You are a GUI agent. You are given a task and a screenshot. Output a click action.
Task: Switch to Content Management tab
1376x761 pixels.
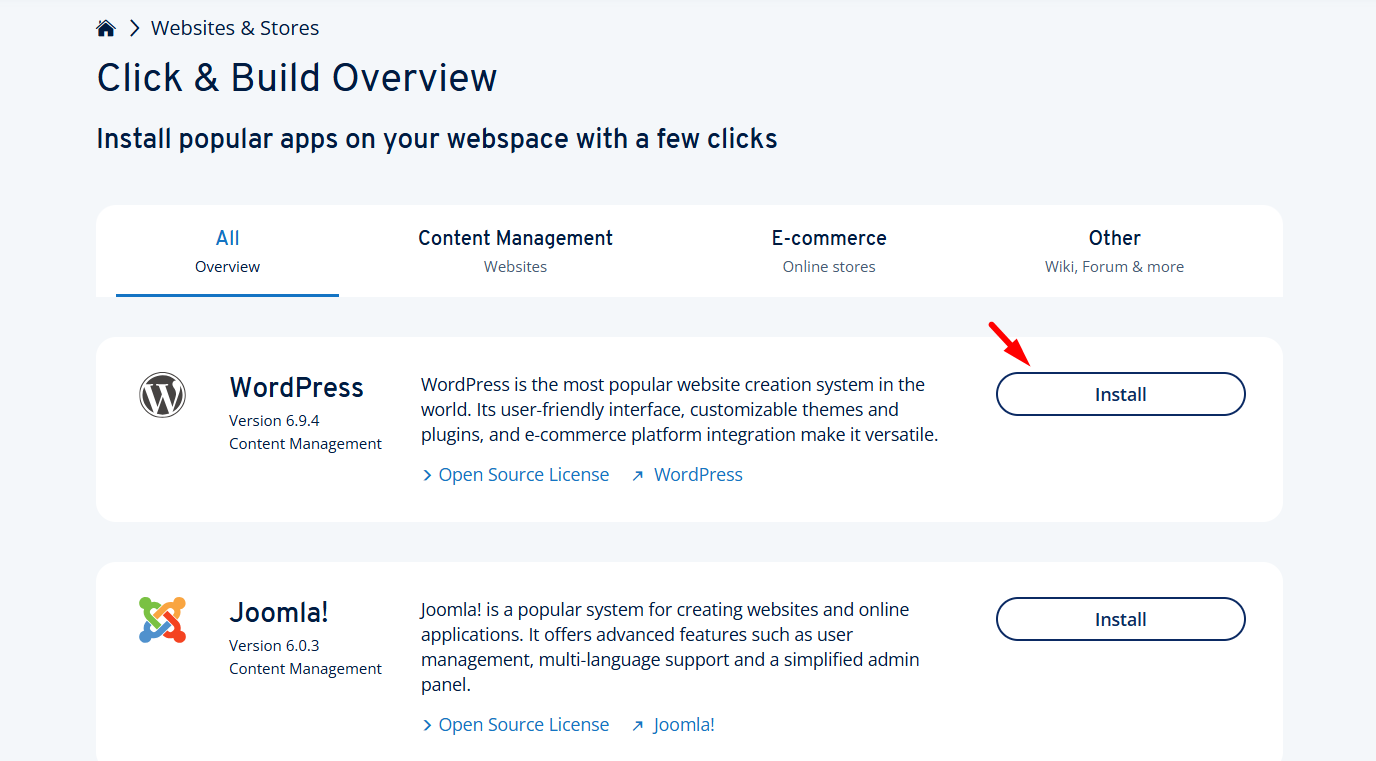pos(515,251)
